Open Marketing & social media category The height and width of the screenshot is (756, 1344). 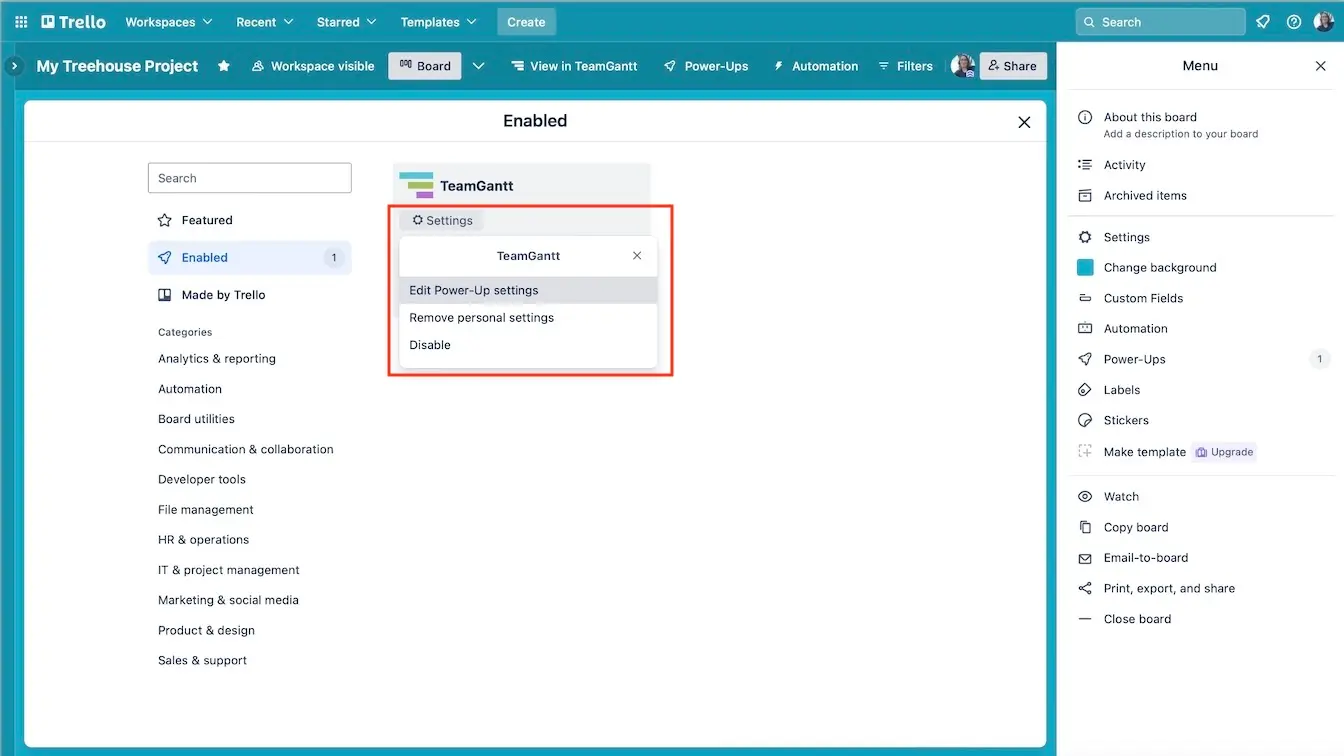coord(228,600)
